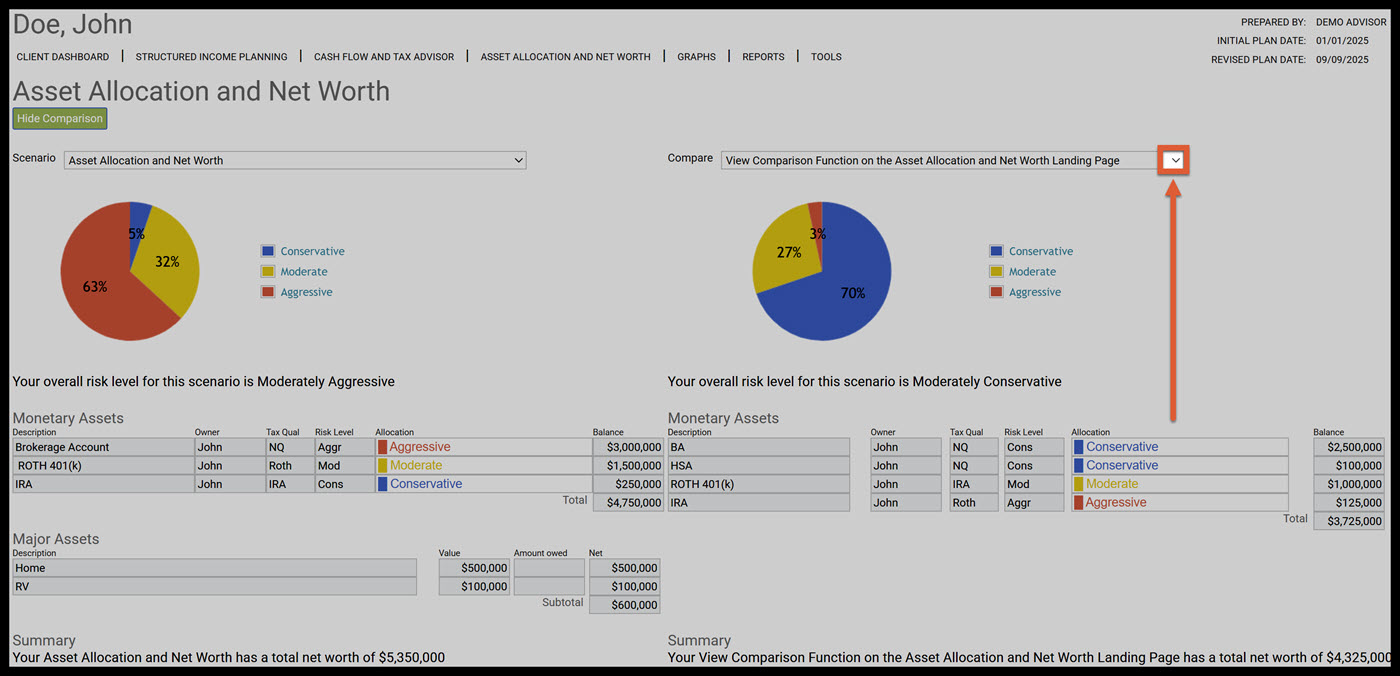The width and height of the screenshot is (1400, 676).
Task: Click the 09/09/2025 revised plan date
Action: [1342, 60]
